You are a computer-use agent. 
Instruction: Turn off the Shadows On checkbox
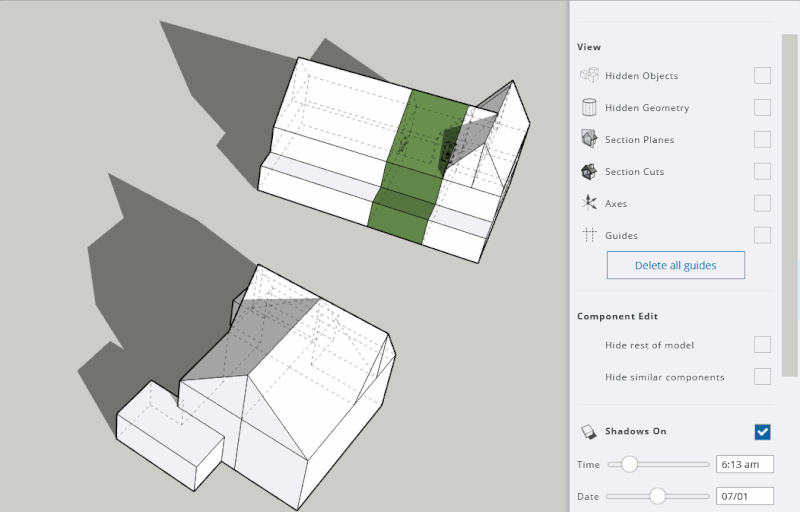762,432
